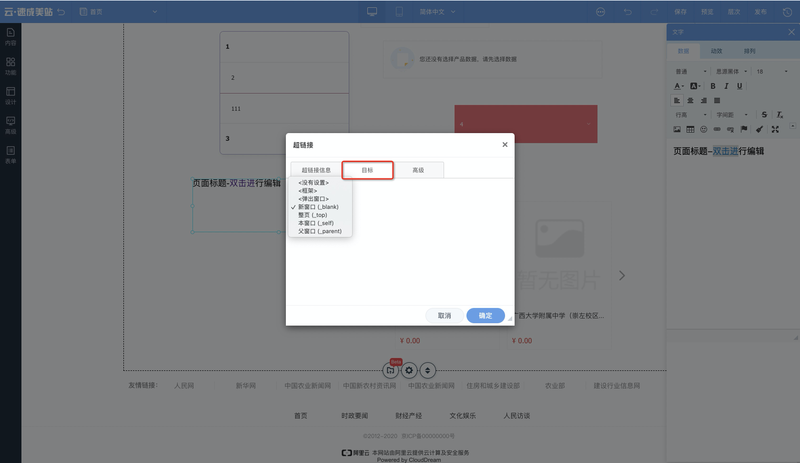Click 保存 in the top bar
This screenshot has height=463, width=800.
(681, 12)
